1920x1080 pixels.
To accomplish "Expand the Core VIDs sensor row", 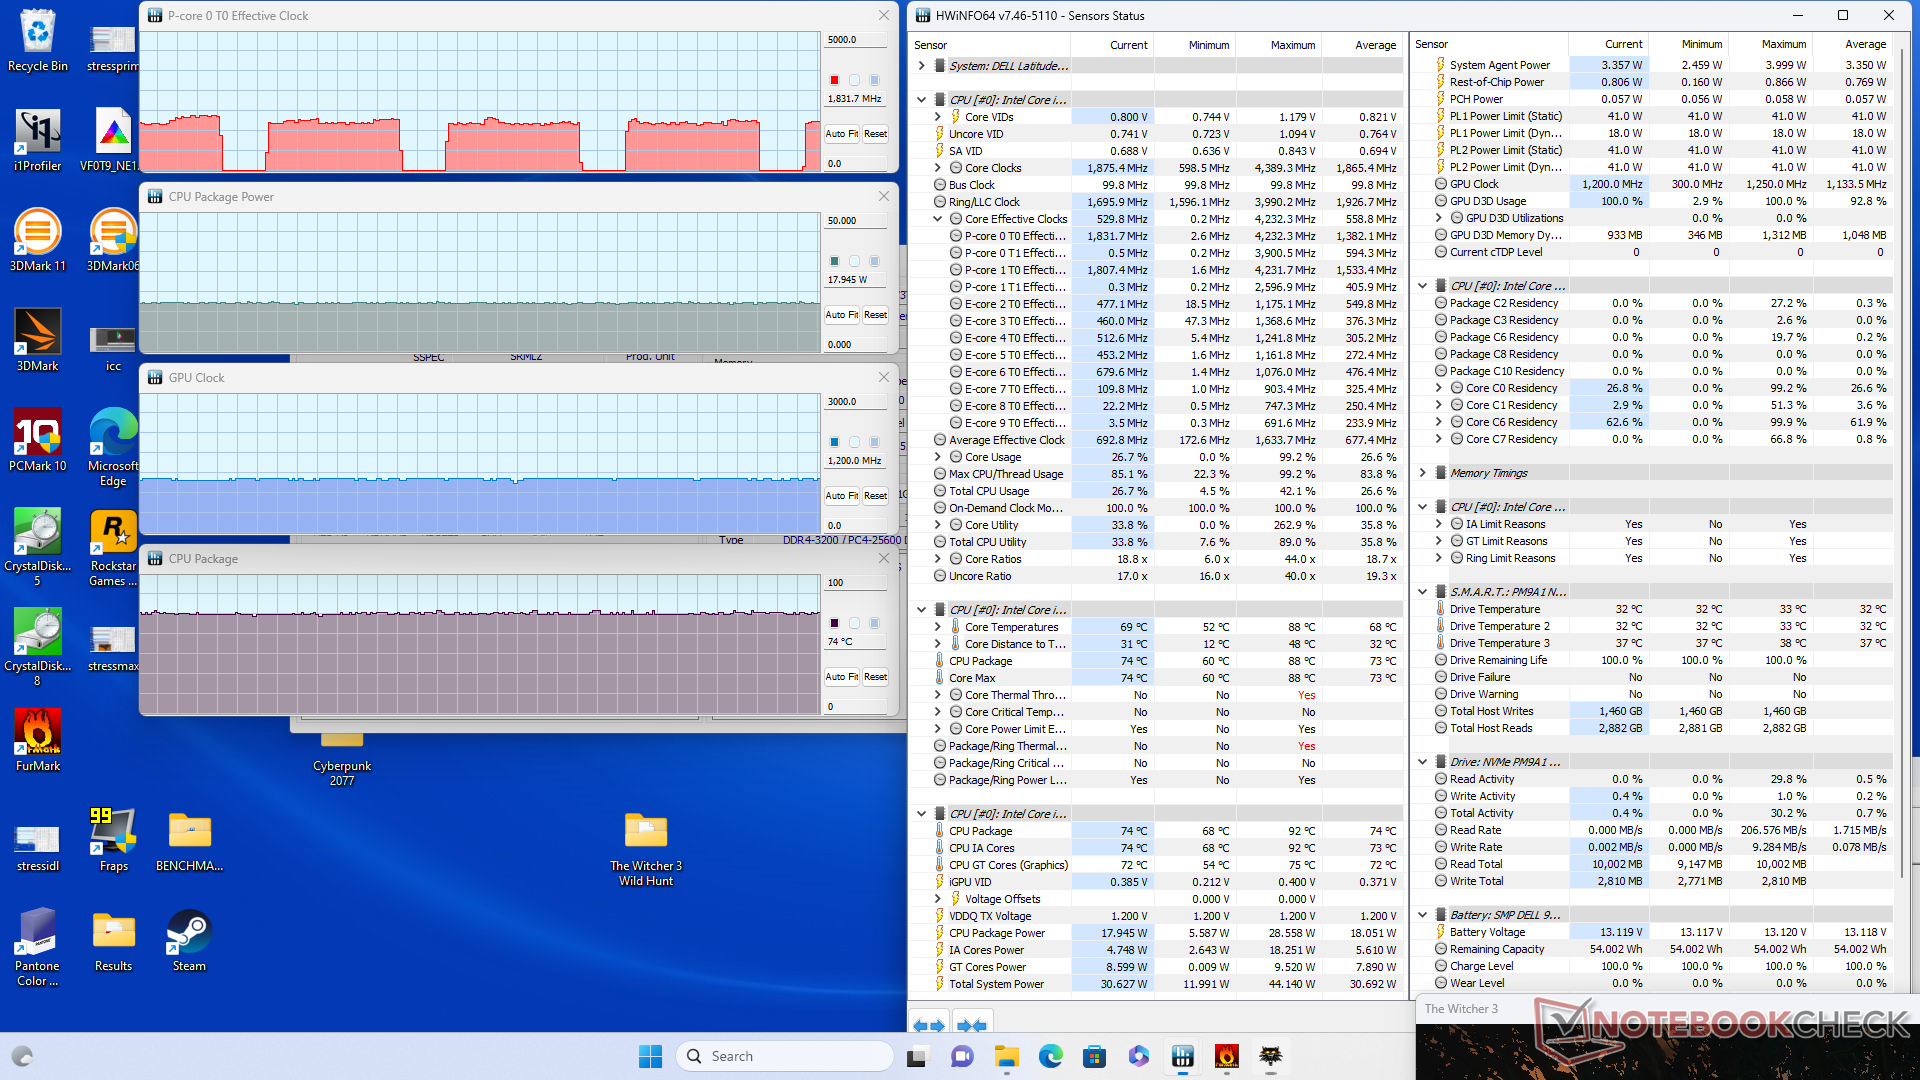I will tap(938, 117).
